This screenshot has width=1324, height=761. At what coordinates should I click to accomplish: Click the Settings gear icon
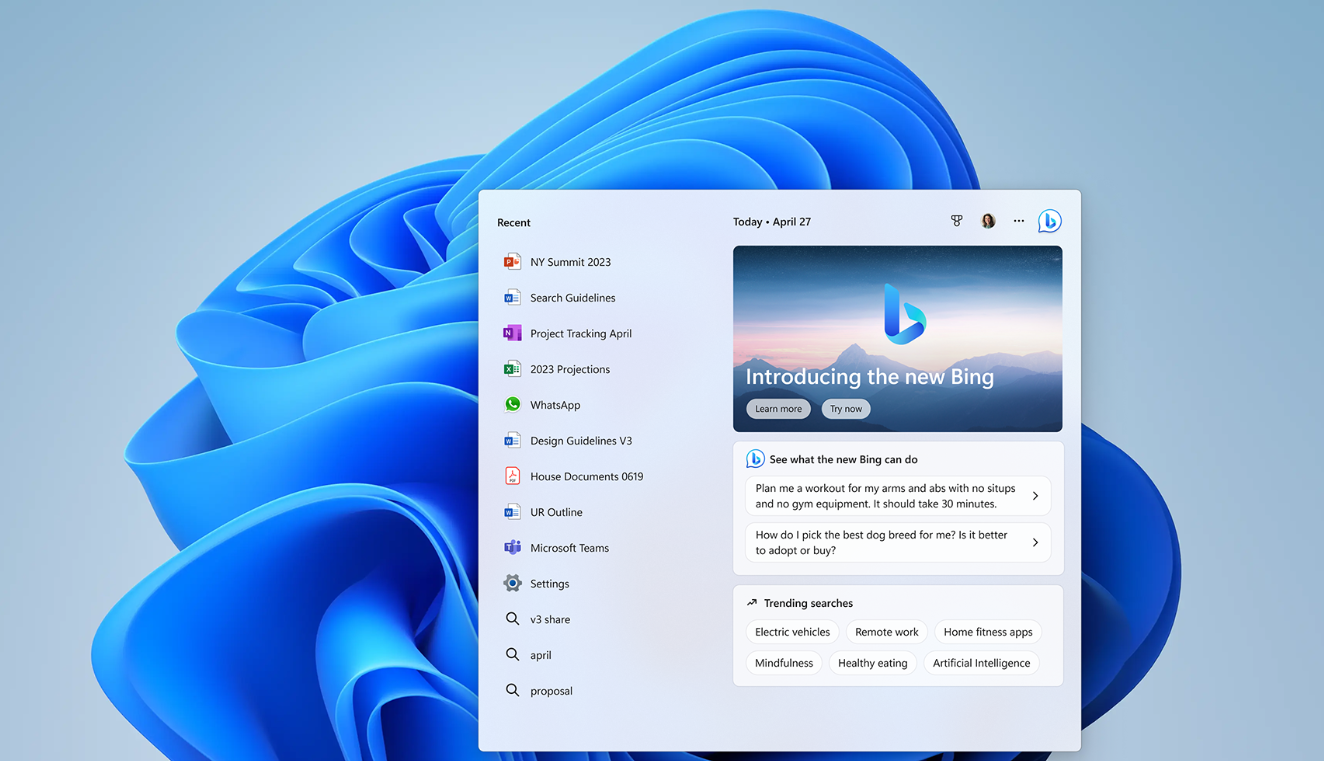(x=512, y=583)
